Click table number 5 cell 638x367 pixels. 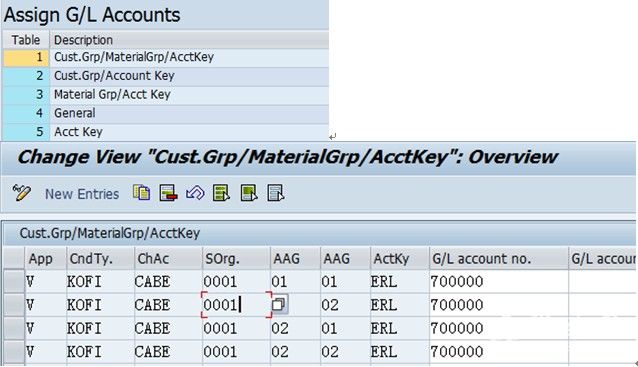[x=26, y=132]
